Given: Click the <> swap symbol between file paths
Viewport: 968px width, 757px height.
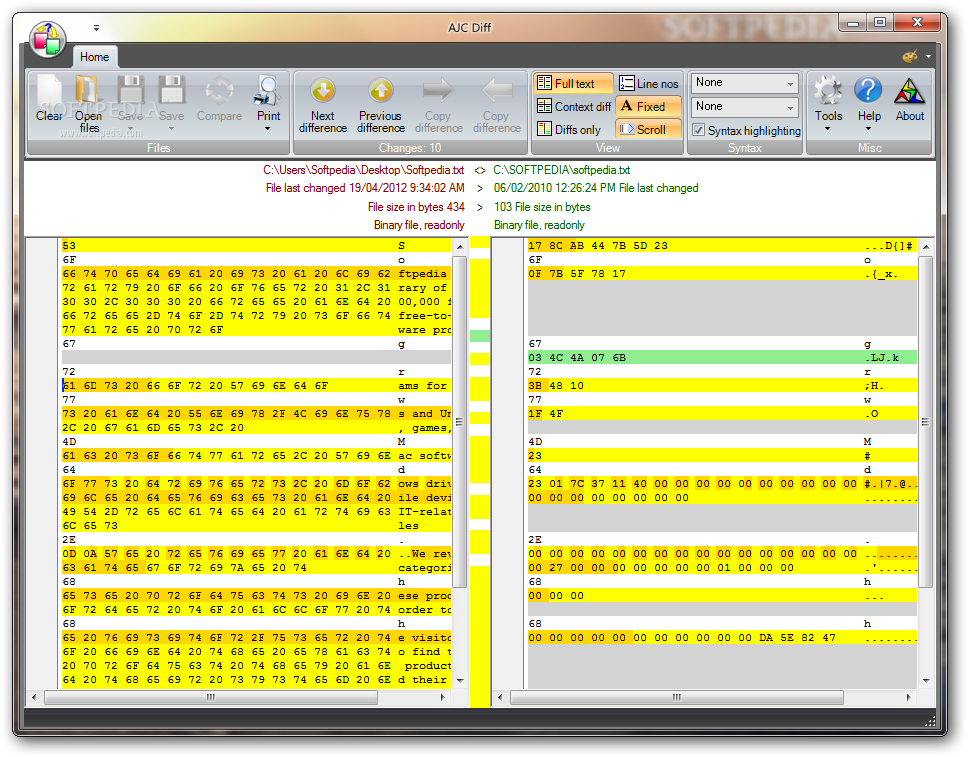Looking at the screenshot, I should point(480,170).
